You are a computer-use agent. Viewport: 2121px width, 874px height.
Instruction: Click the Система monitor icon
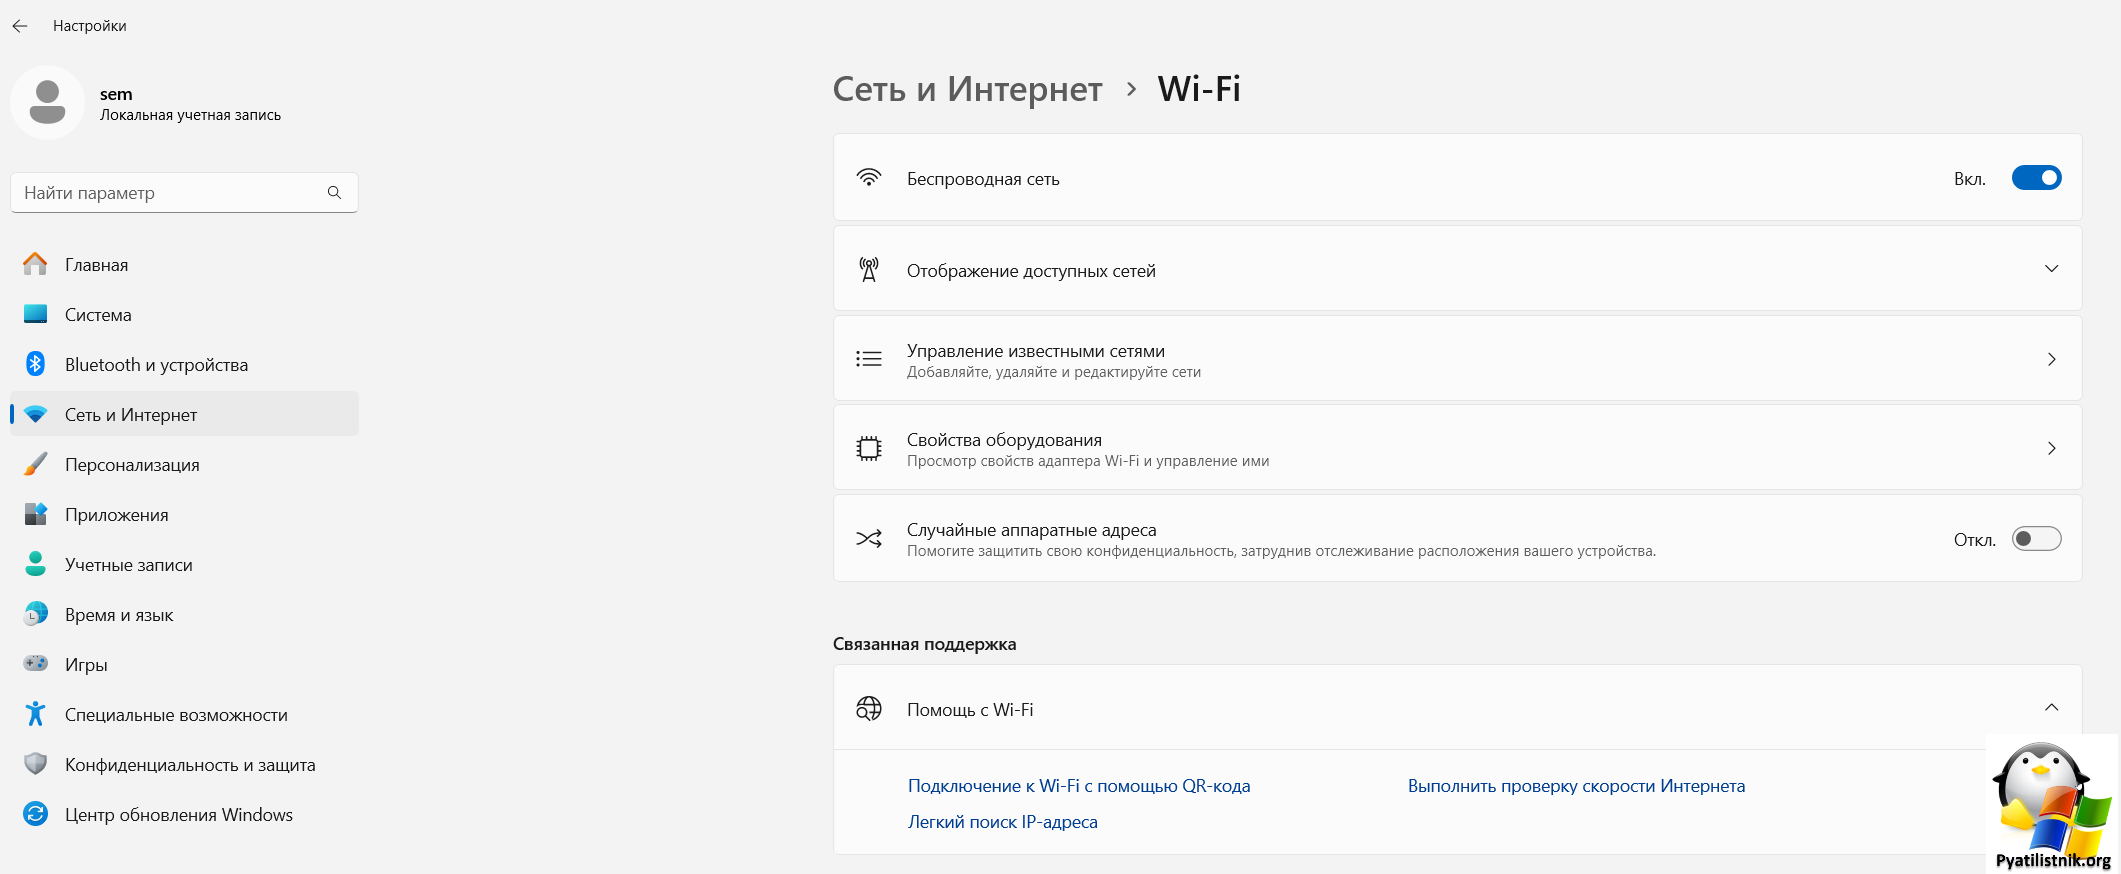click(x=35, y=314)
